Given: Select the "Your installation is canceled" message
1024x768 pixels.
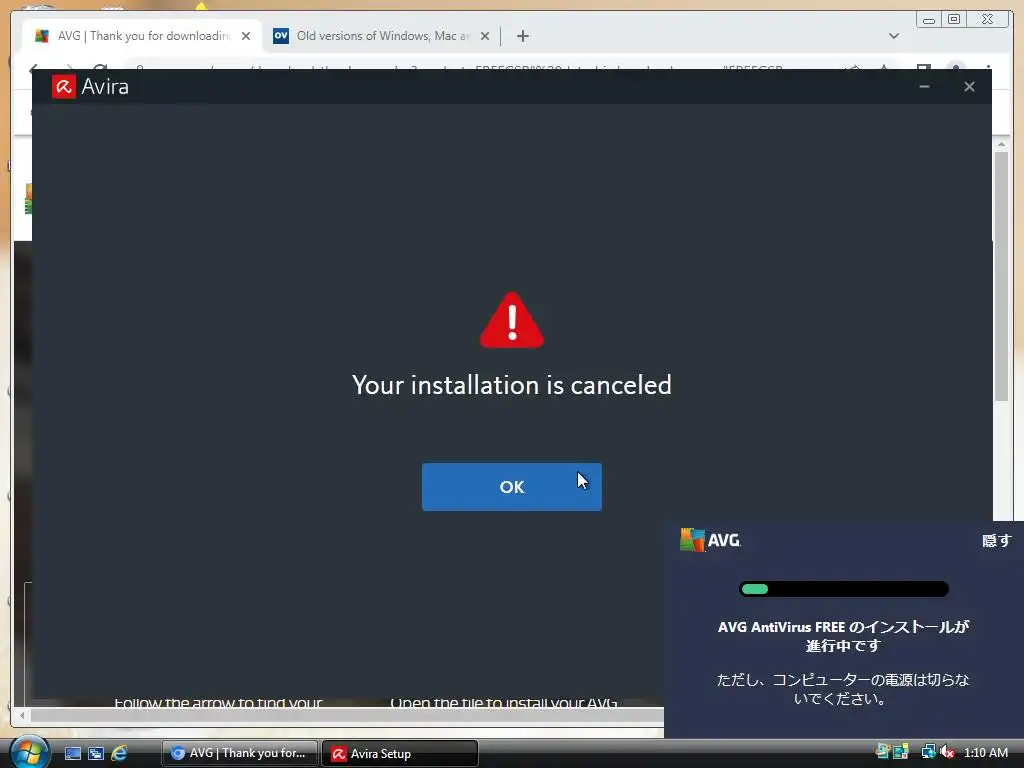Looking at the screenshot, I should click(511, 385).
